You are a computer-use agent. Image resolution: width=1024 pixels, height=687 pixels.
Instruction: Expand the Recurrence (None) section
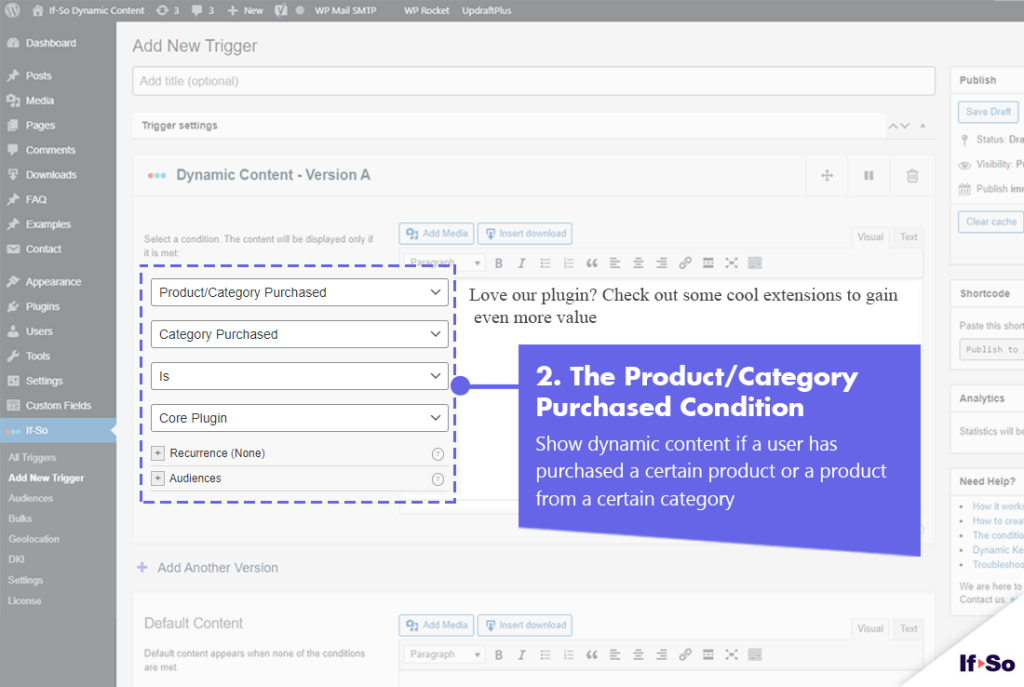tap(157, 453)
